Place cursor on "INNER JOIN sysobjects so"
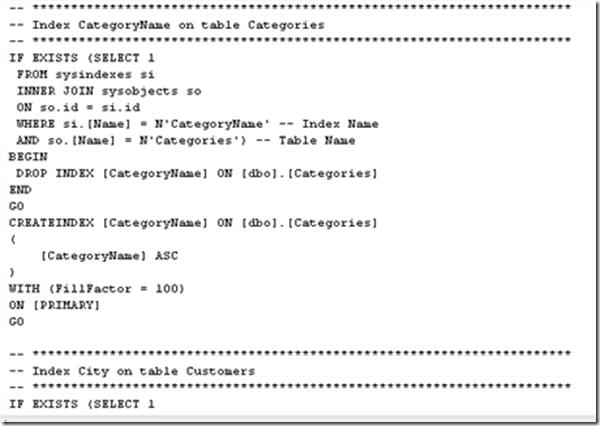This screenshot has height=426, width=600. [x=109, y=92]
